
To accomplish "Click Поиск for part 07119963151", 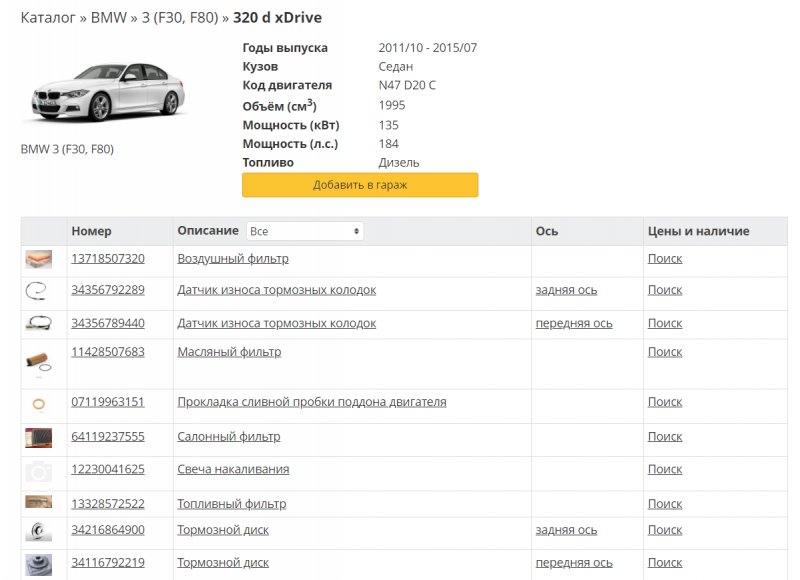I will (665, 402).
